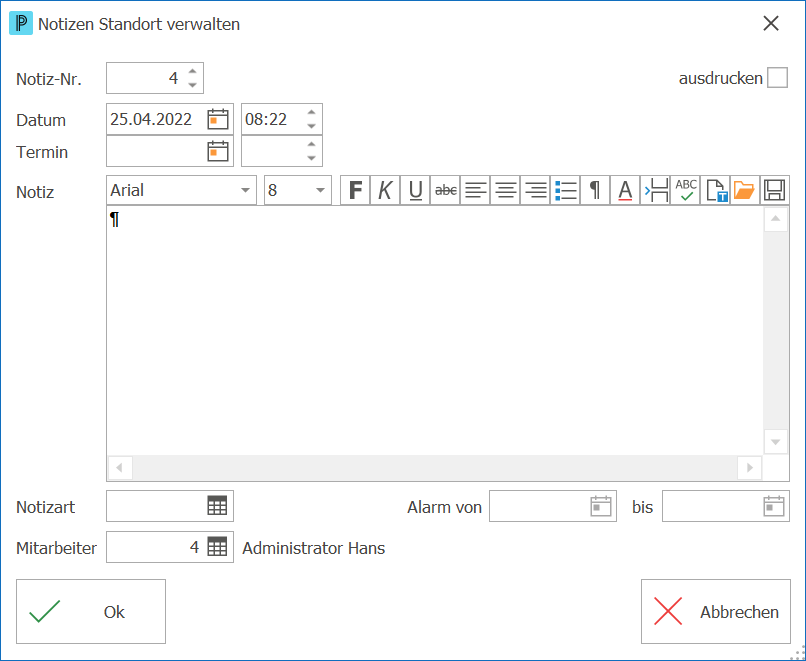Increase the Notiz-Nr. value
The width and height of the screenshot is (806, 661).
pos(192,71)
